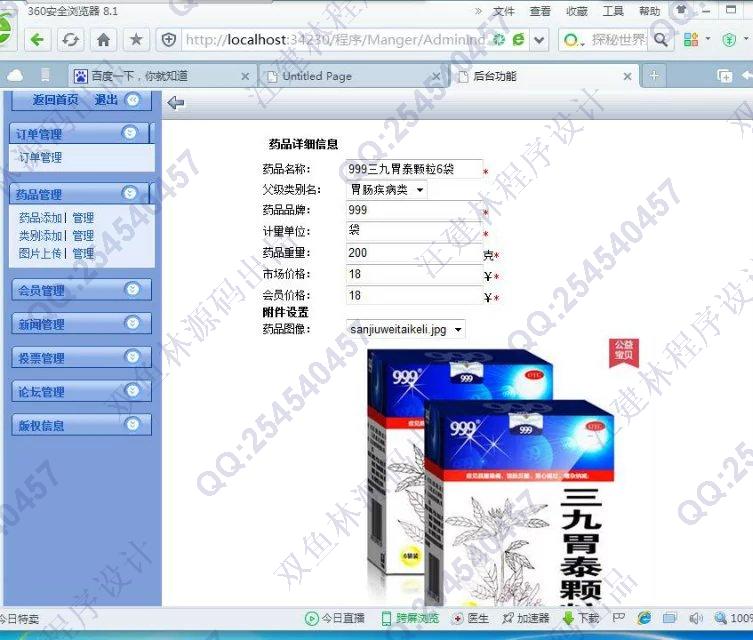Click 管理 next to 类别添加
The image size is (753, 640).
(x=83, y=236)
